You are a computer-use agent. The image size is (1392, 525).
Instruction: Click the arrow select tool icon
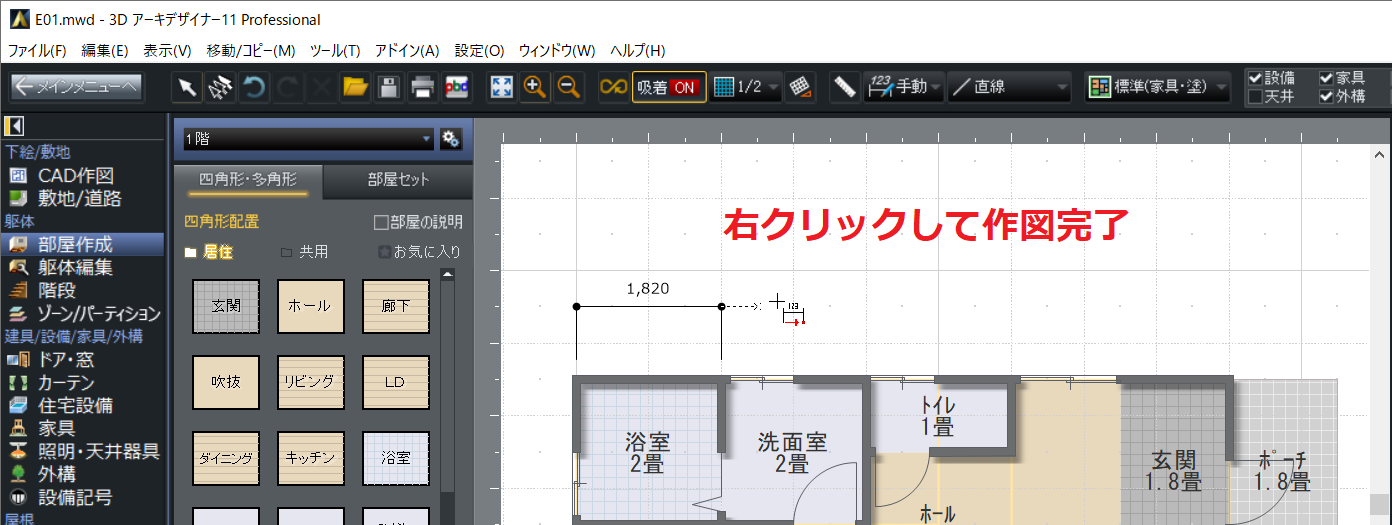187,87
